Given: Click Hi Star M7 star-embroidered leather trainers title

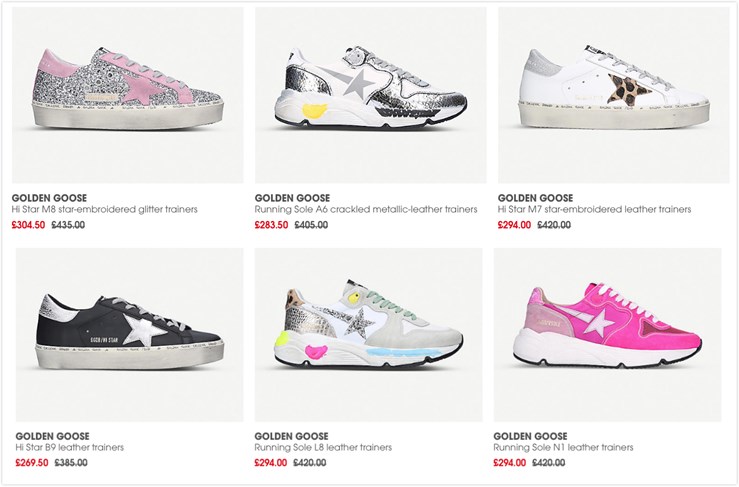Looking at the screenshot, I should point(595,209).
